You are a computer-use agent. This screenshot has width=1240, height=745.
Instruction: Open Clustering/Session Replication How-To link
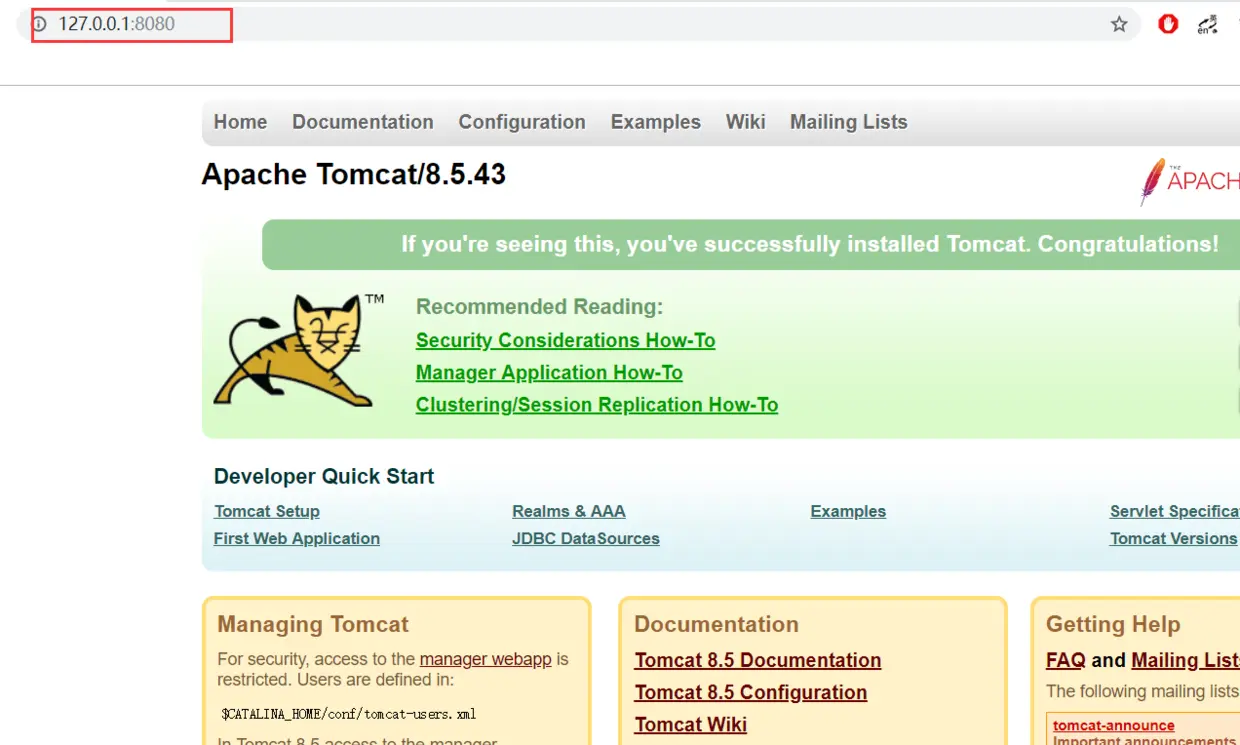pos(597,404)
